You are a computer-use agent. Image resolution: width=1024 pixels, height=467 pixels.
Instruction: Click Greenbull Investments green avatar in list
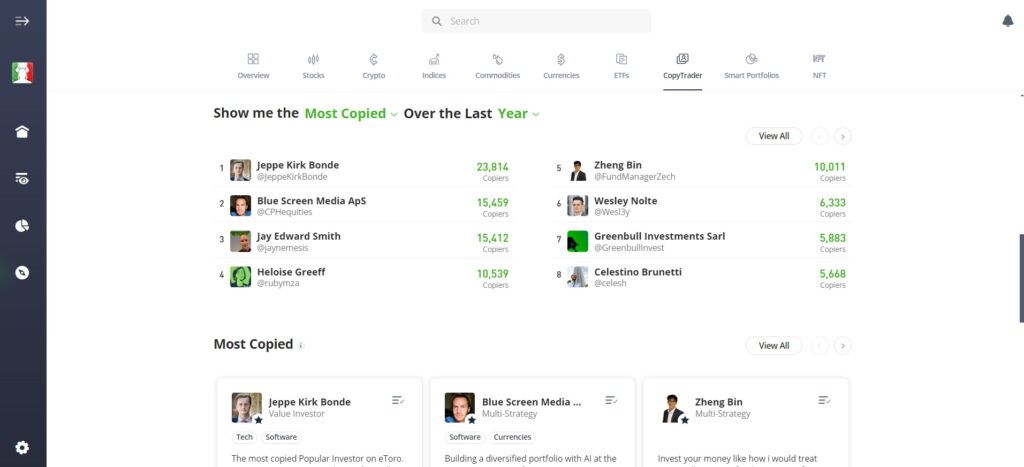coord(577,241)
